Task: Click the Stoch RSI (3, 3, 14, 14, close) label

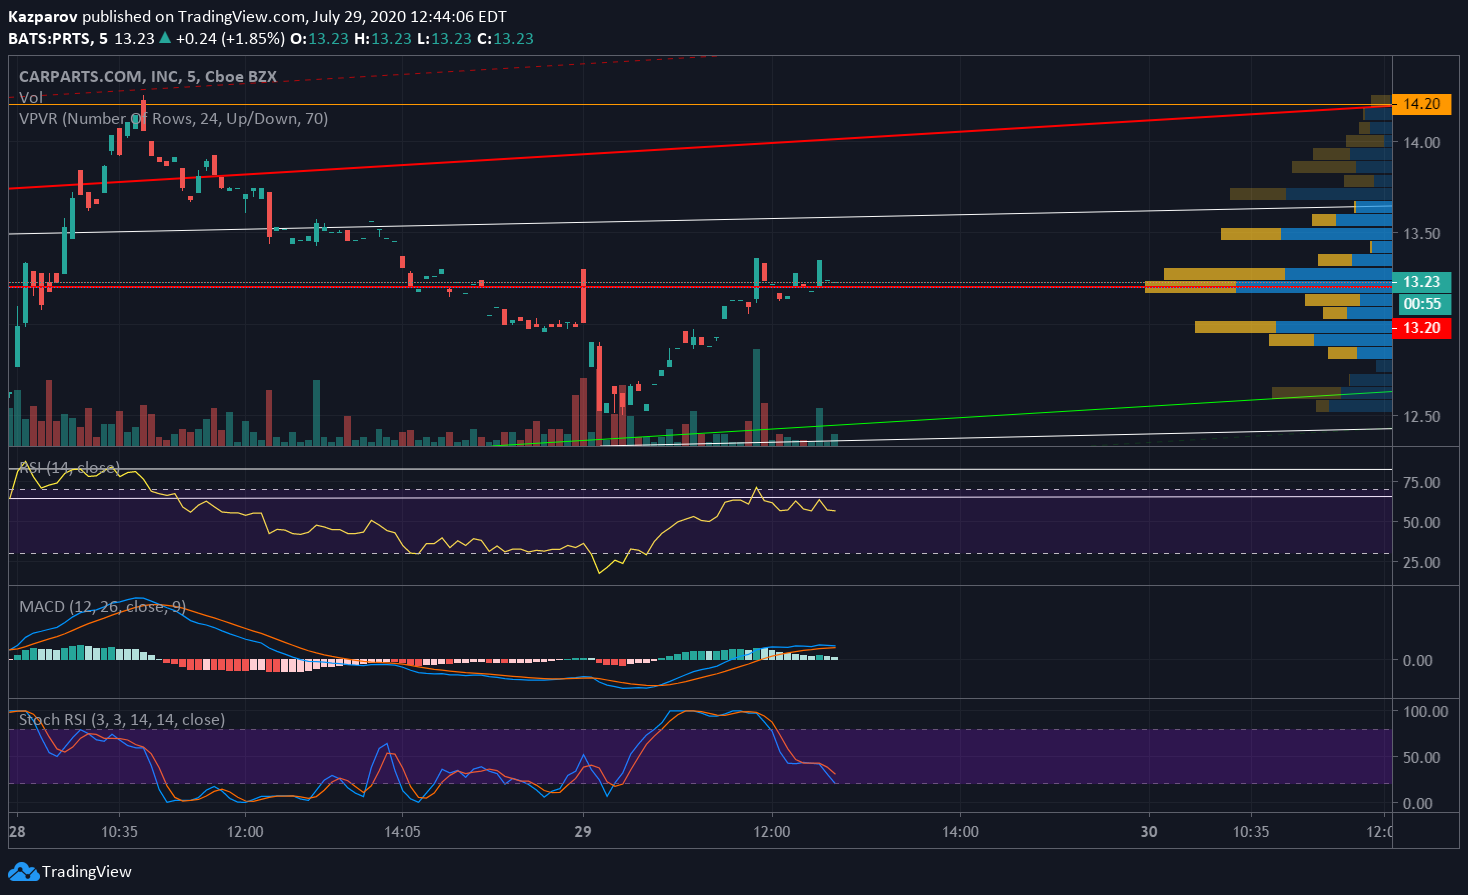Action: point(122,720)
